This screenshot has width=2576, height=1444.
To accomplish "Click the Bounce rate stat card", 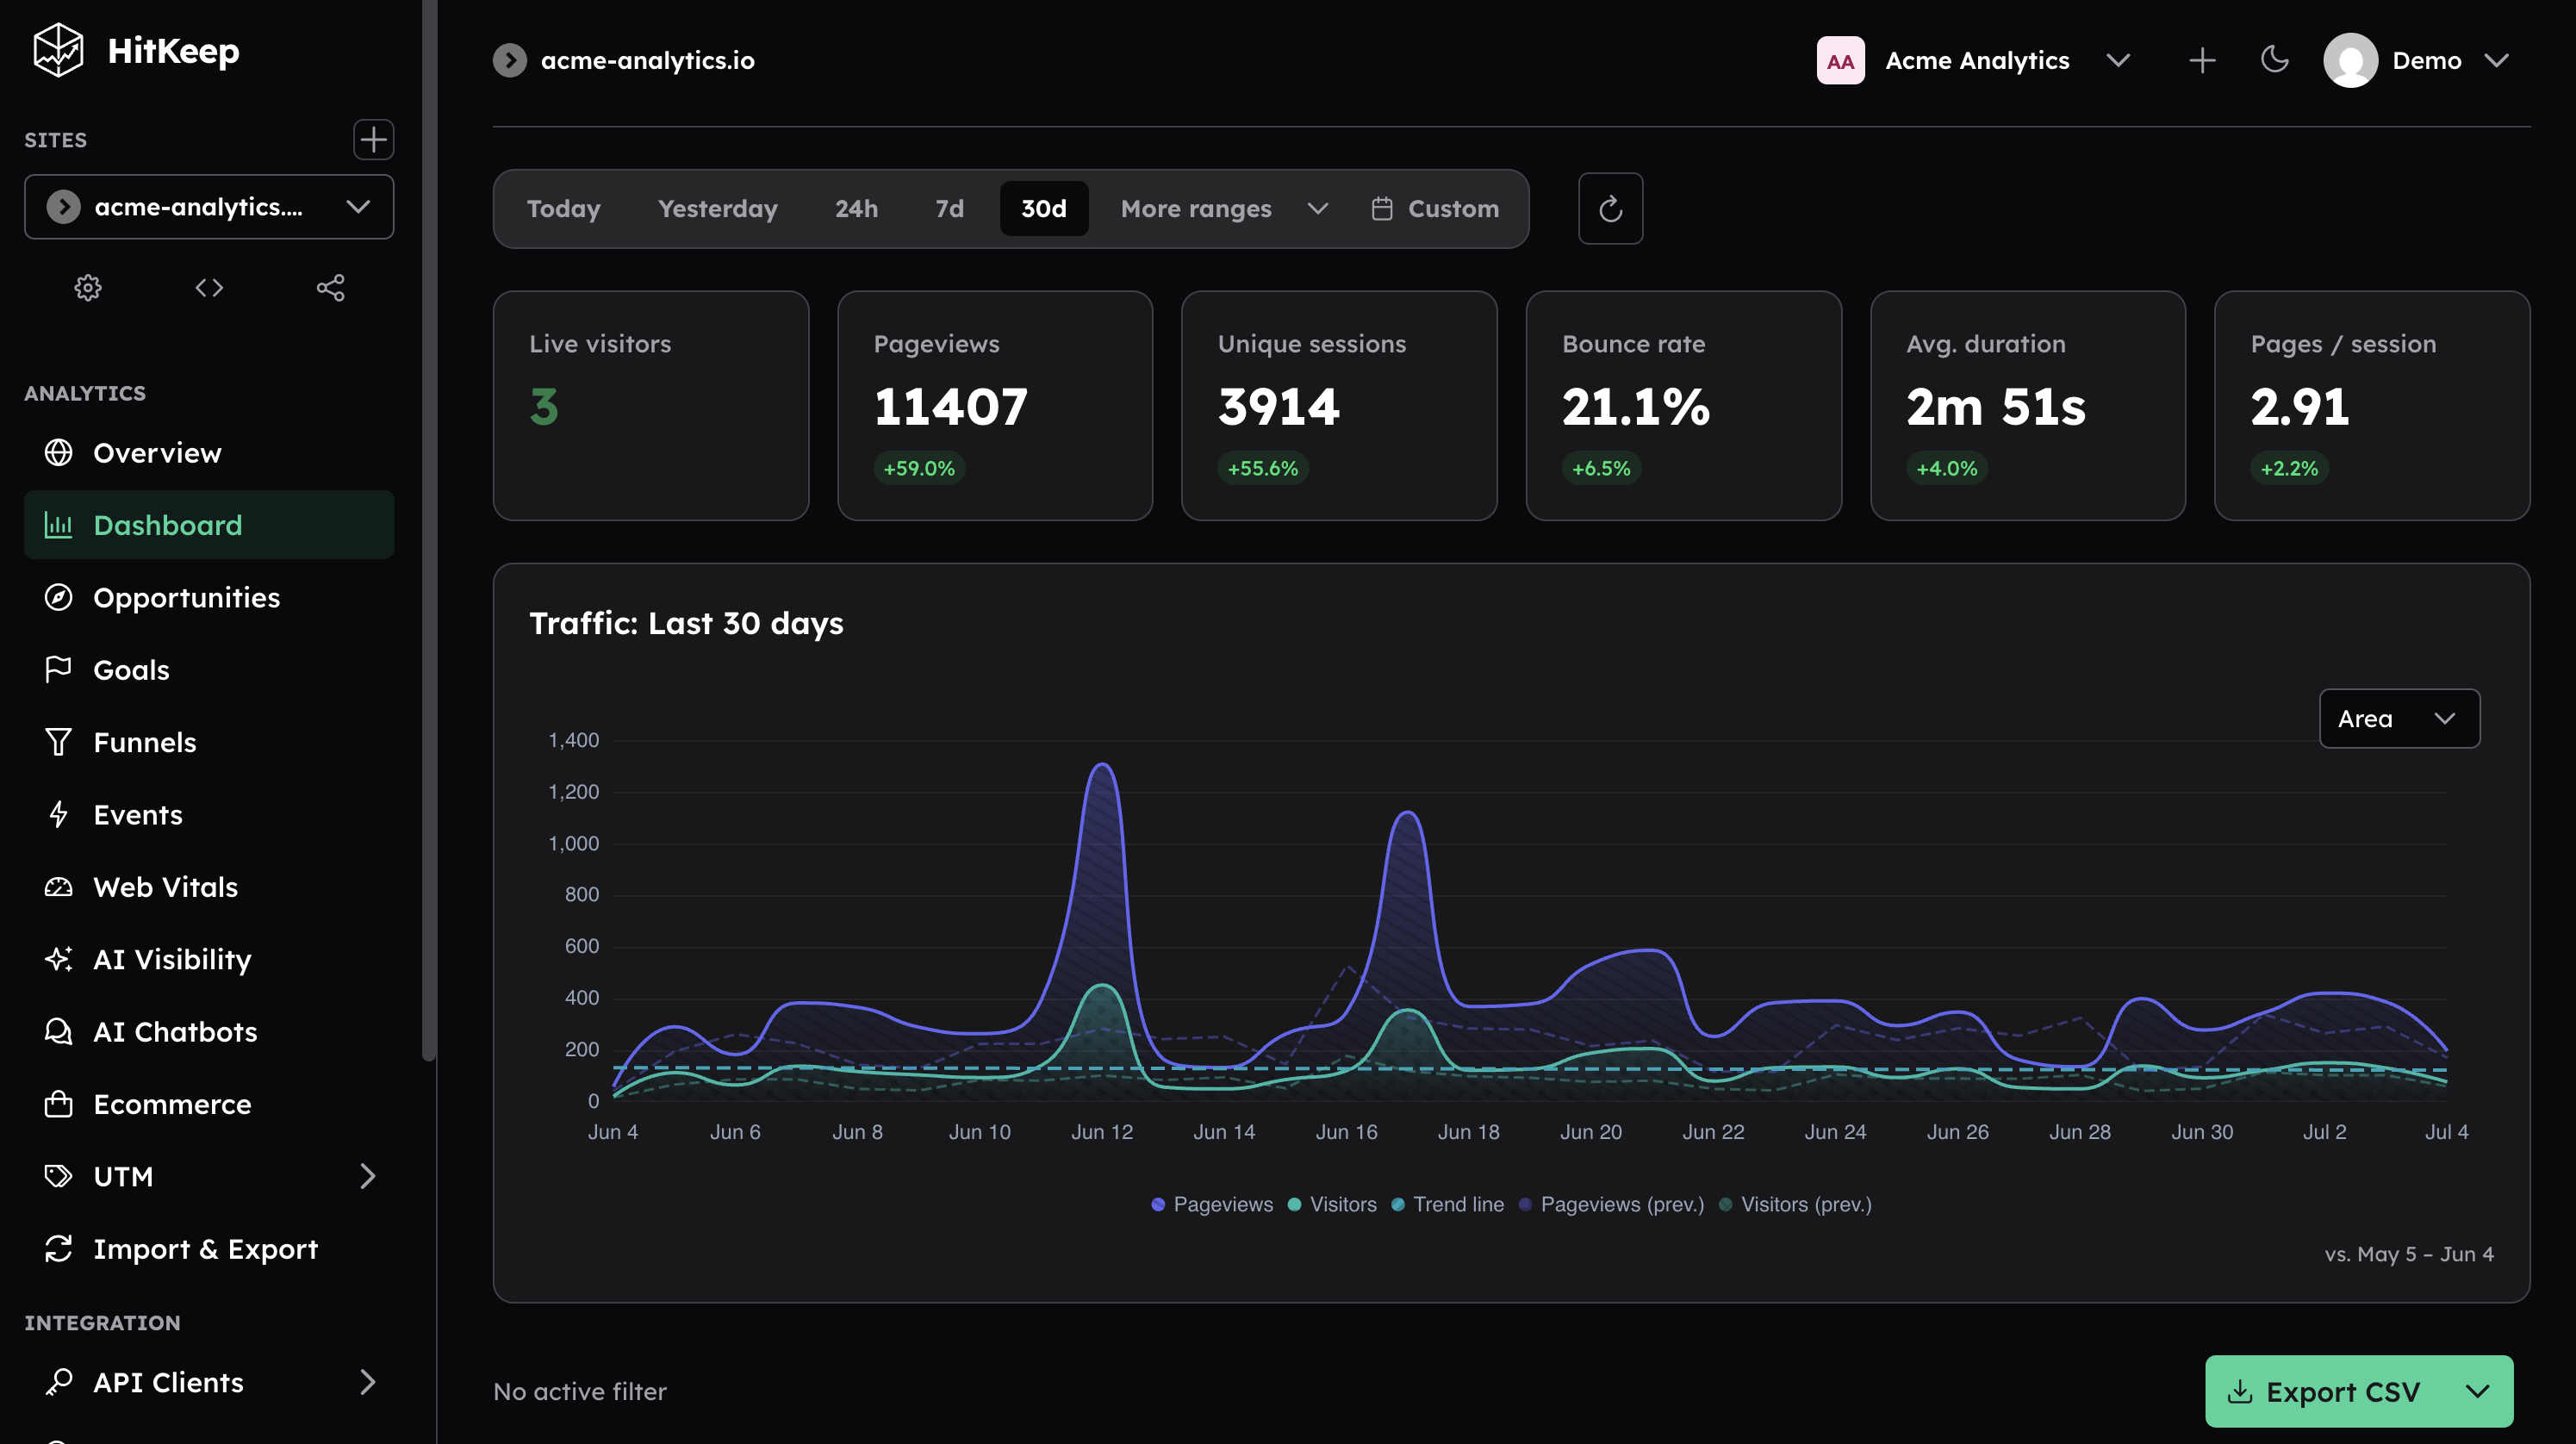I will [1684, 405].
